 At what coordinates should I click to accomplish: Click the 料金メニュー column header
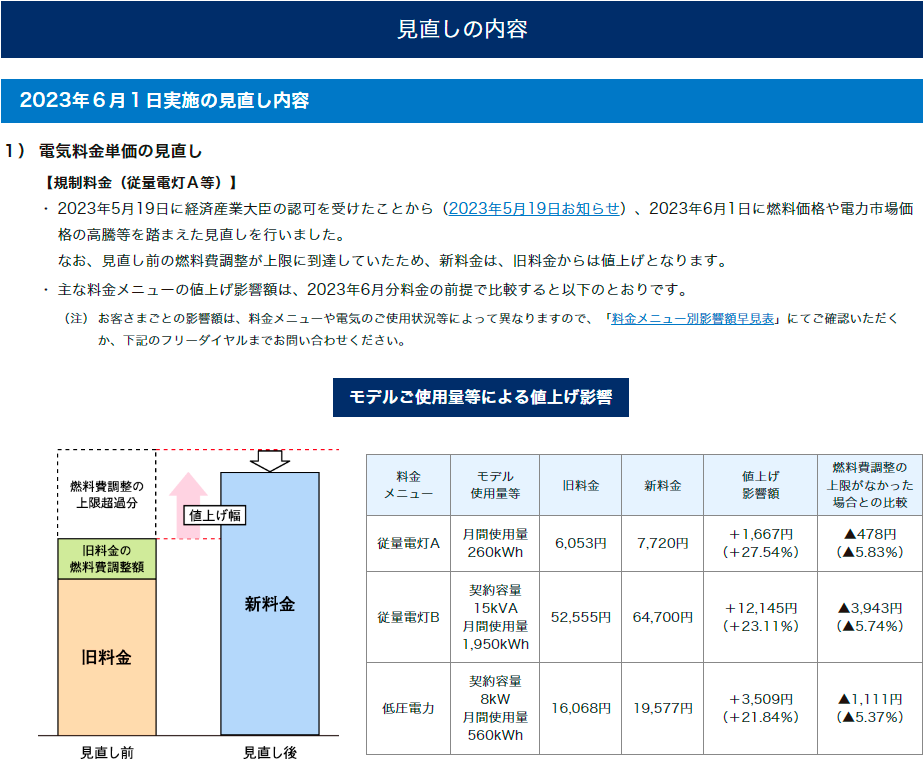click(408, 485)
